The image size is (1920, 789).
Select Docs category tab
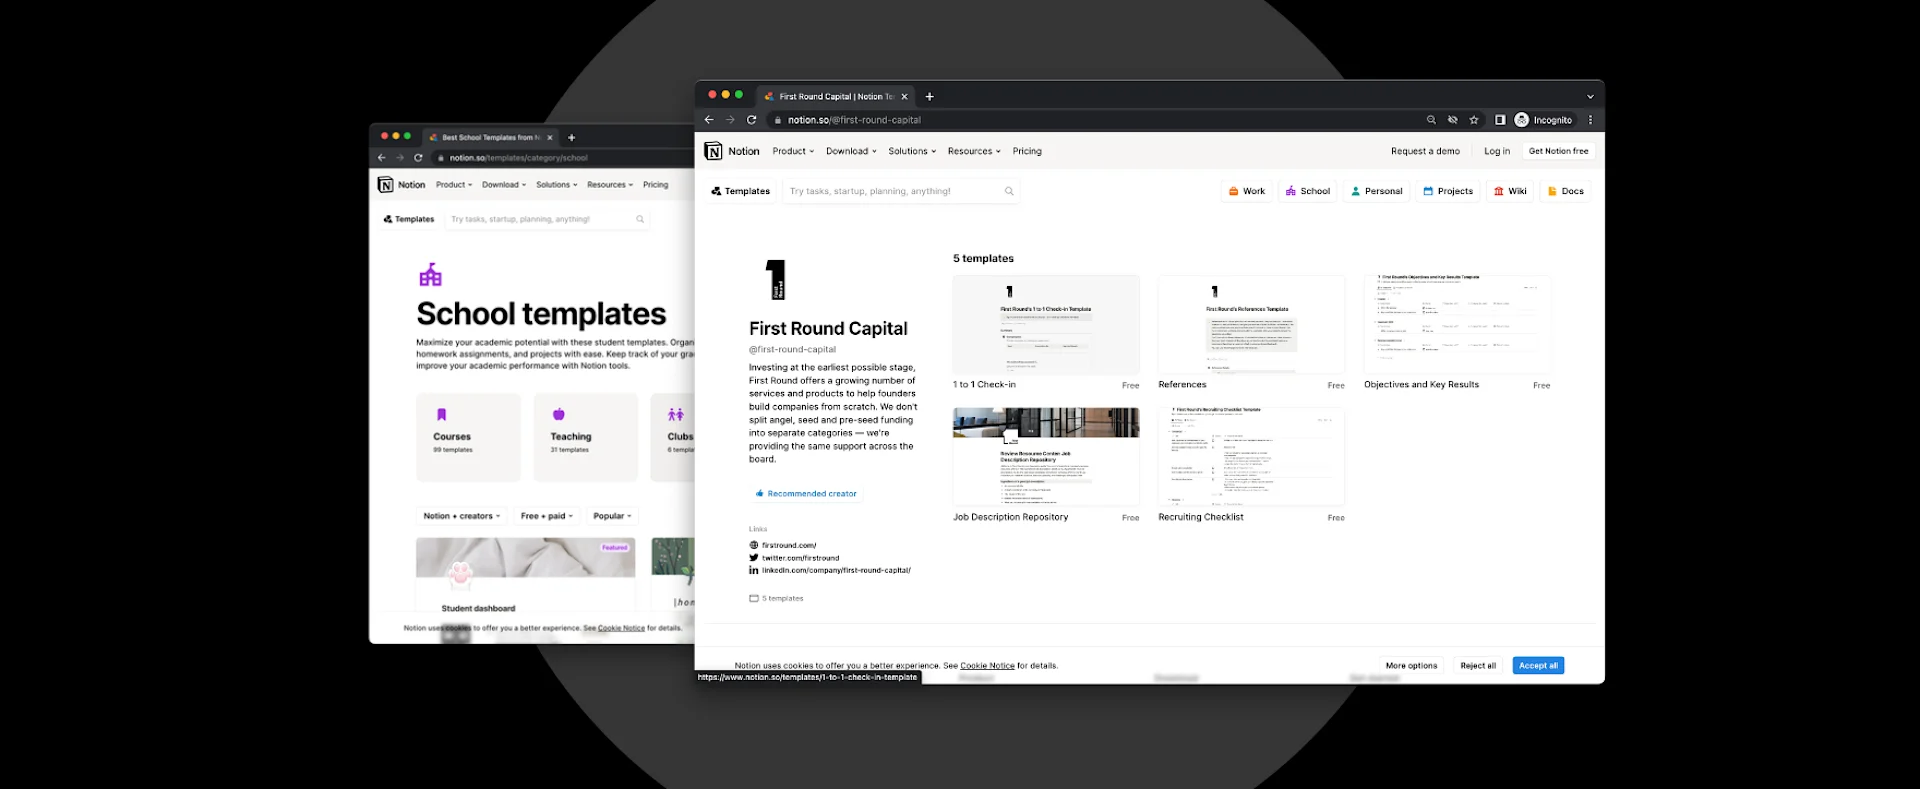pyautogui.click(x=1566, y=191)
